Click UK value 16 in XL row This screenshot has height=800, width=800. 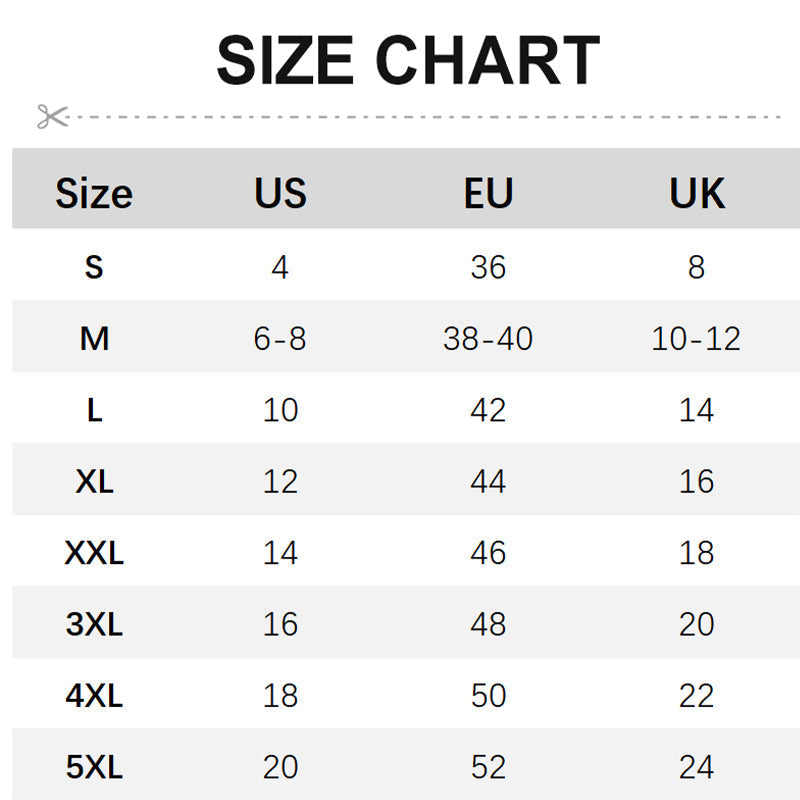[x=697, y=481]
